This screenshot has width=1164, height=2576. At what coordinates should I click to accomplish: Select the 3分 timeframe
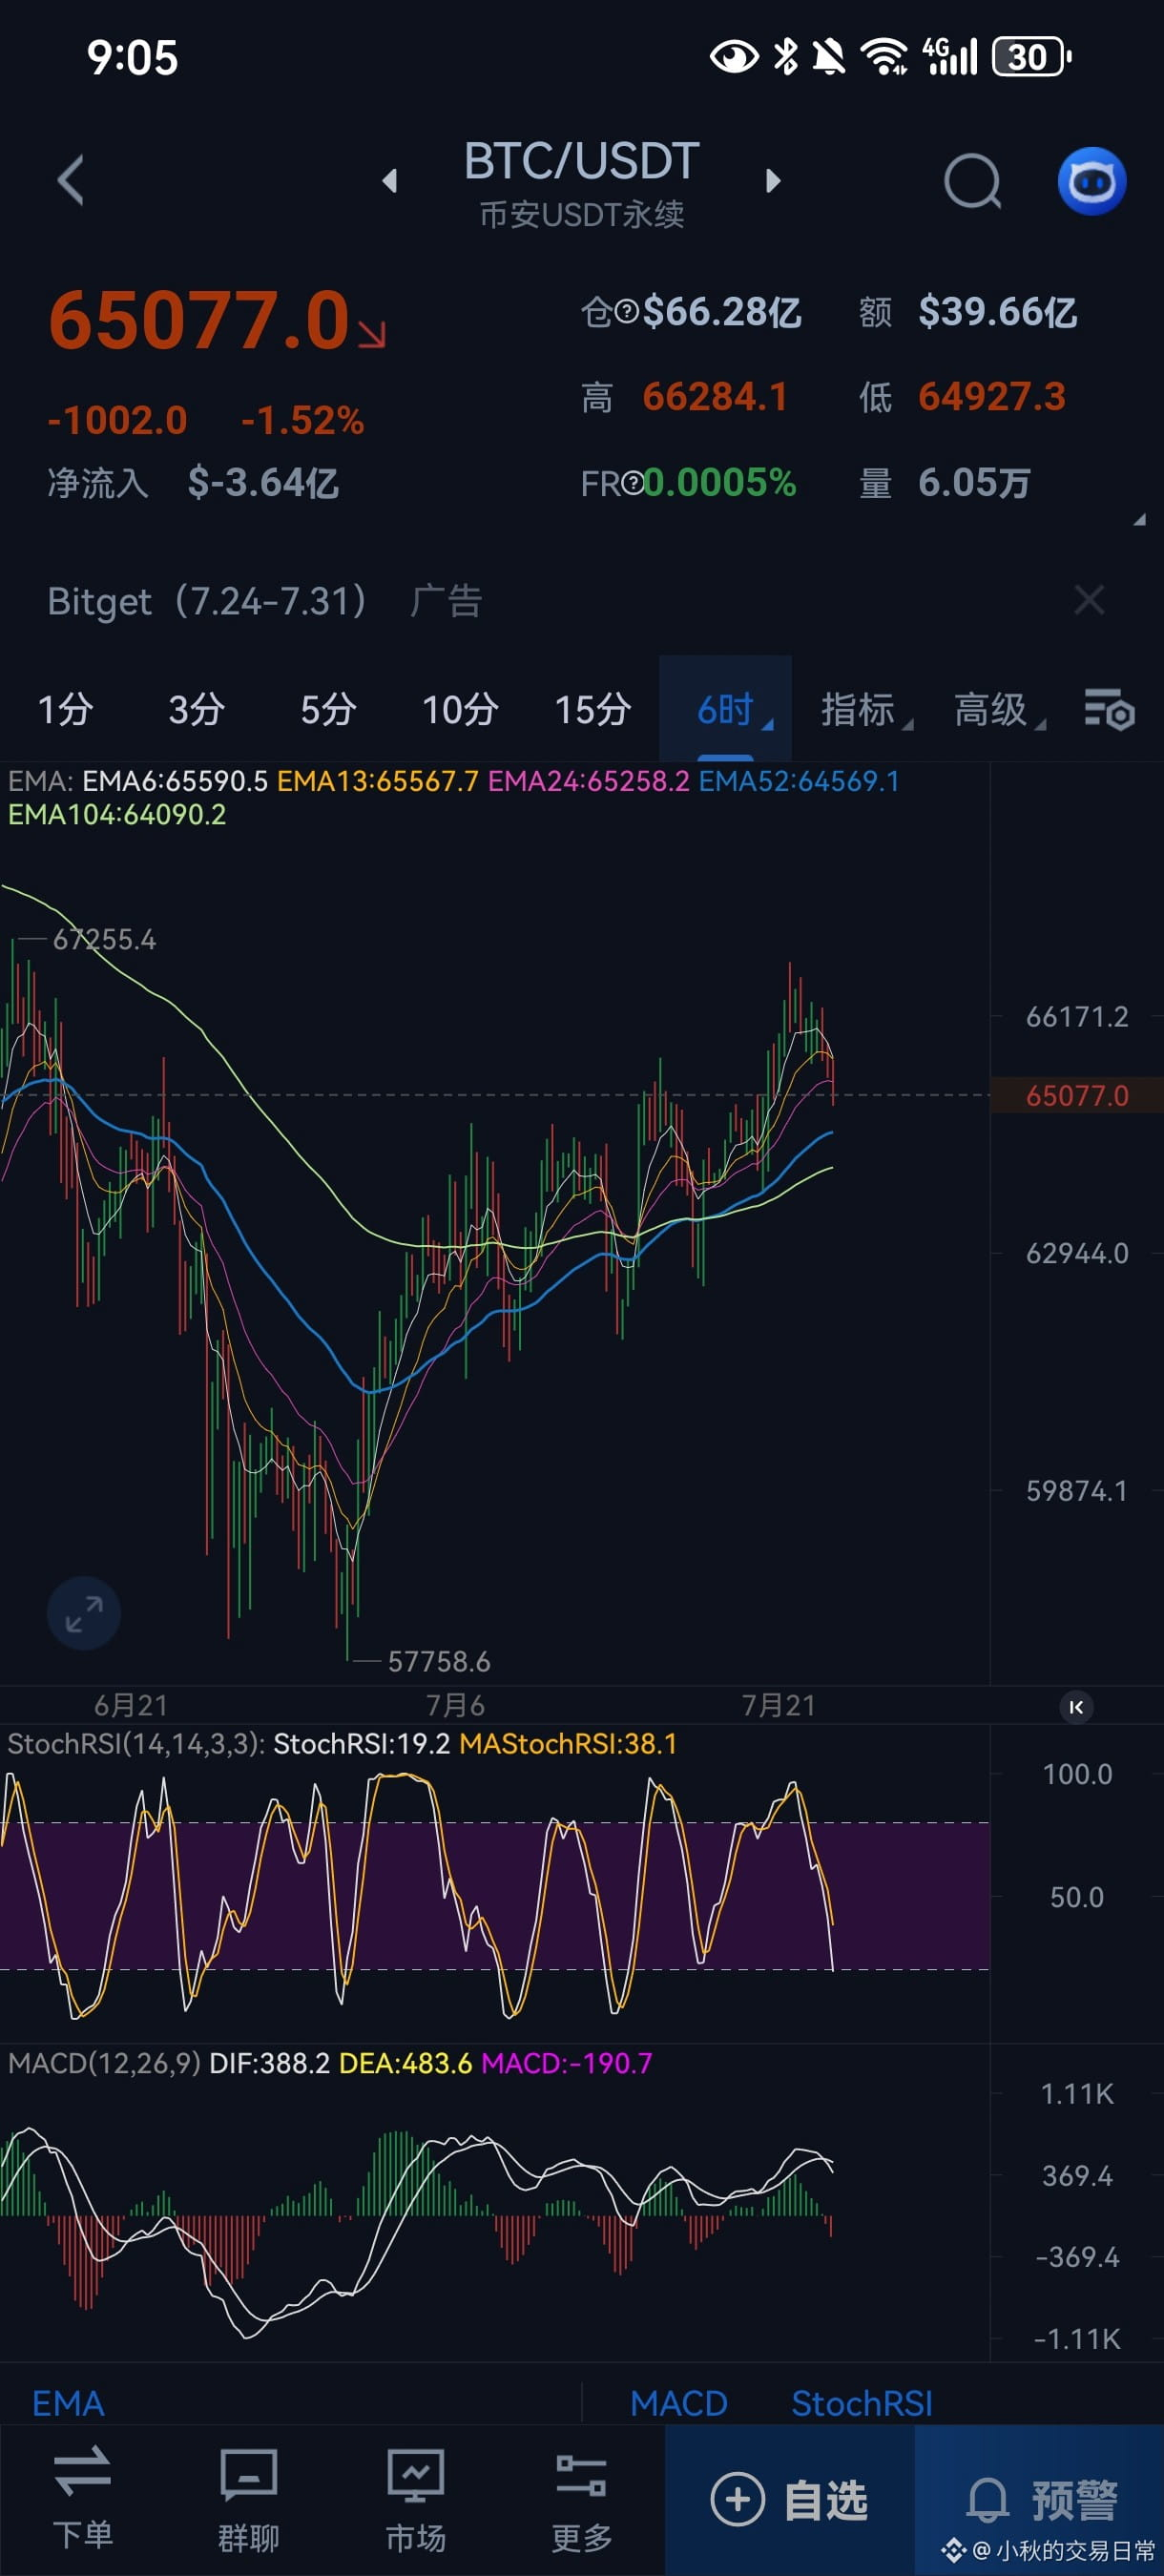pyautogui.click(x=196, y=710)
